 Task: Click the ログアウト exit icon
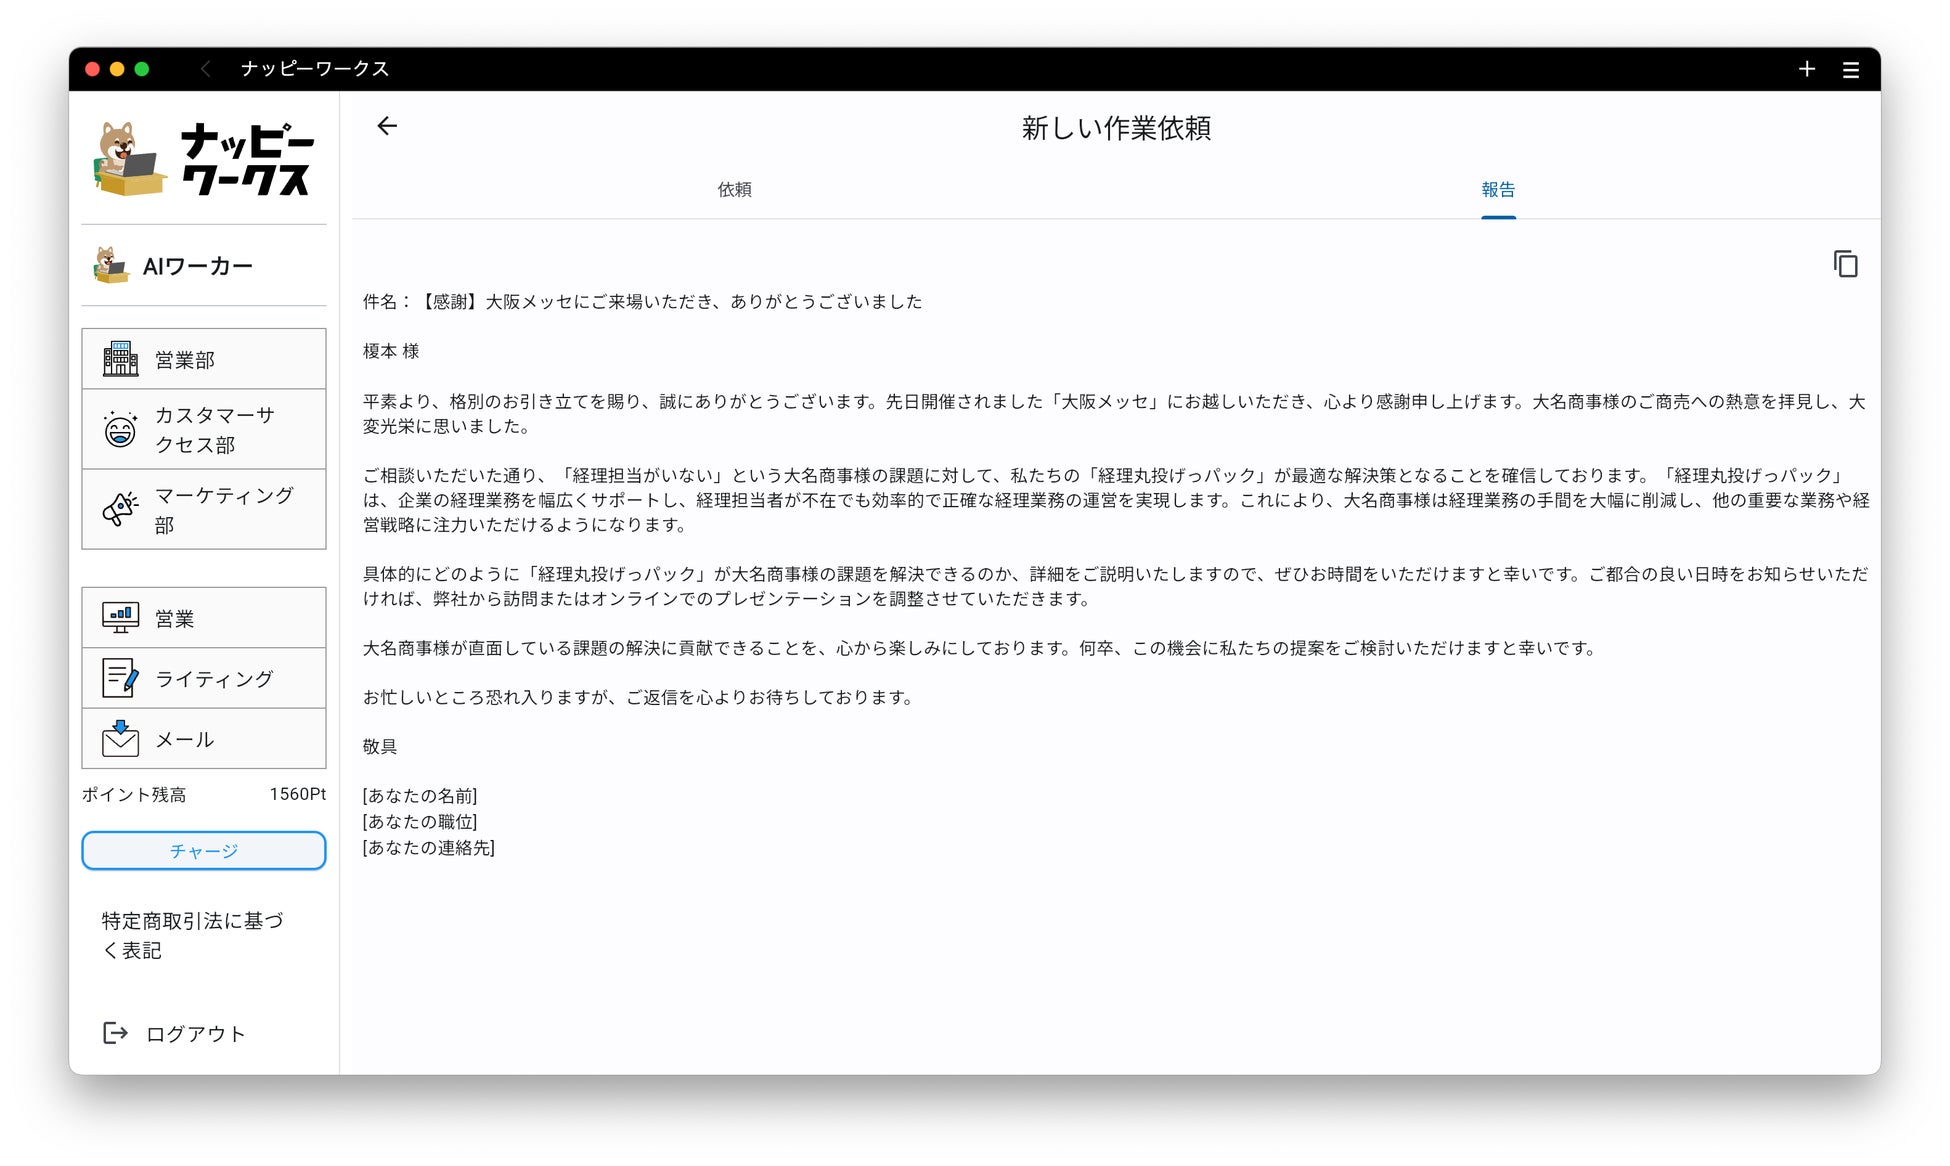tap(115, 1033)
